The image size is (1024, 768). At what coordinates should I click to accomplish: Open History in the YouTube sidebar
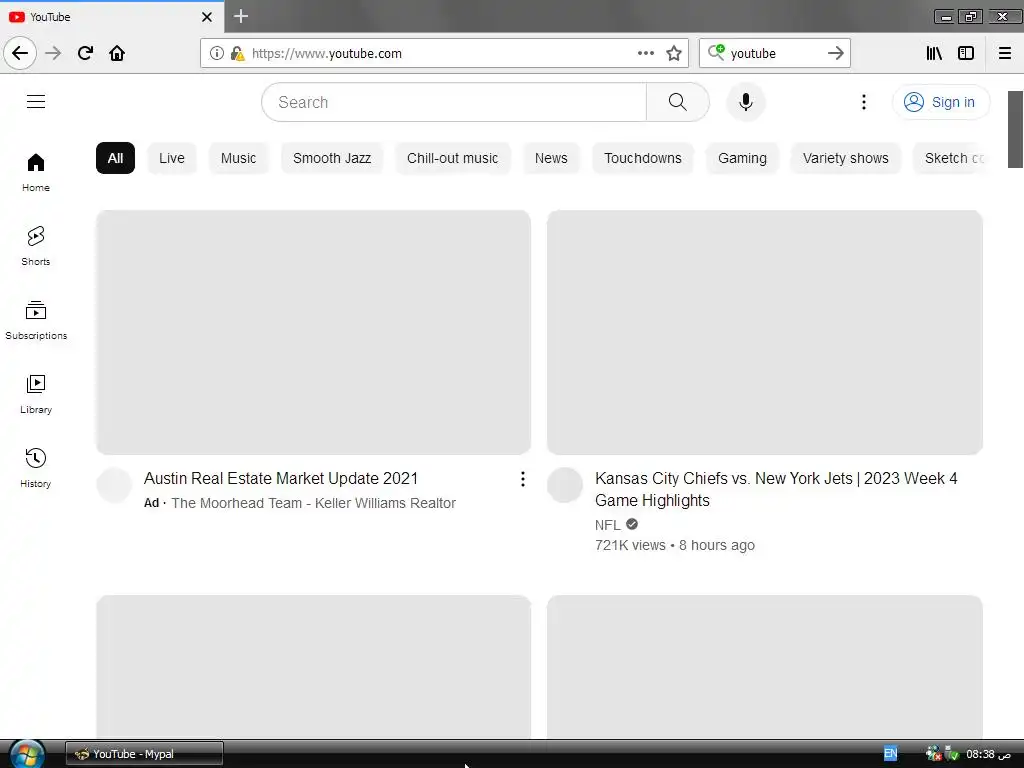click(x=36, y=468)
